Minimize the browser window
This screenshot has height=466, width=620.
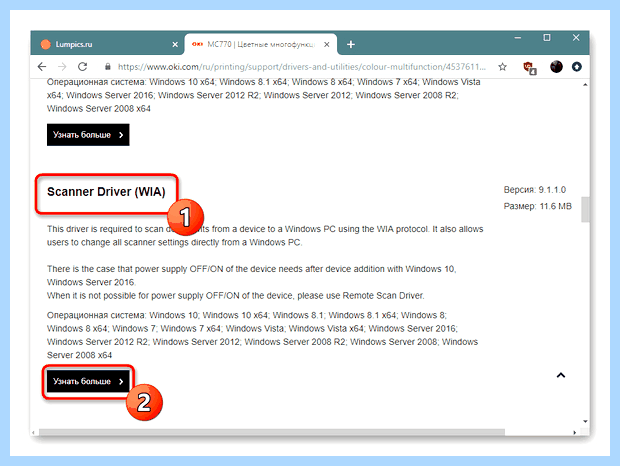pyautogui.click(x=518, y=38)
